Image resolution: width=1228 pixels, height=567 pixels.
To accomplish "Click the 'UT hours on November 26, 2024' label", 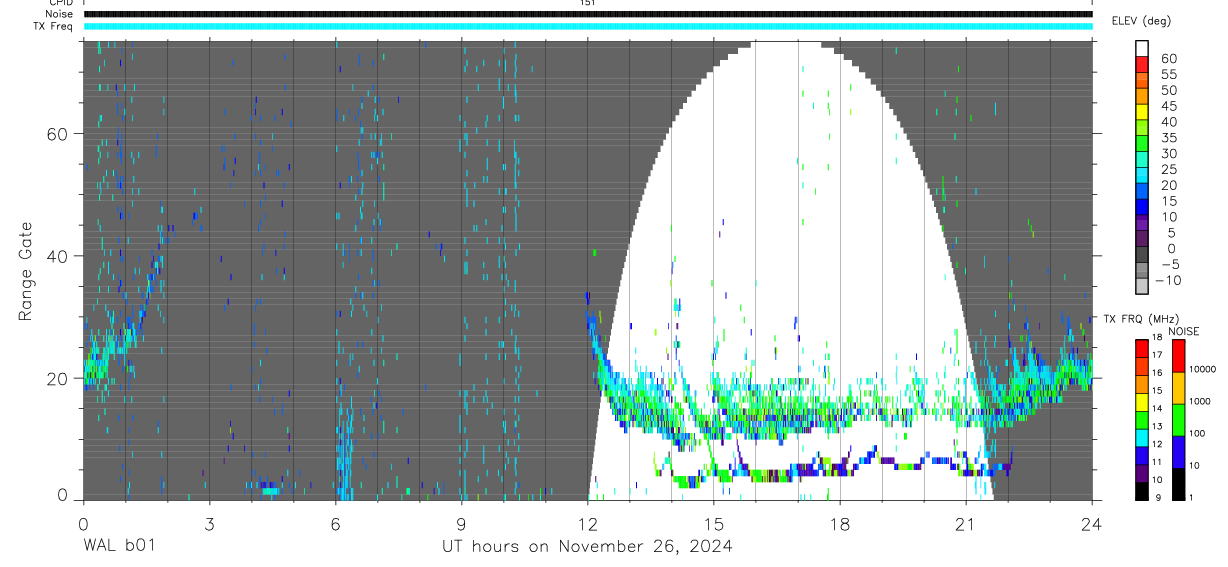I will pos(587,546).
